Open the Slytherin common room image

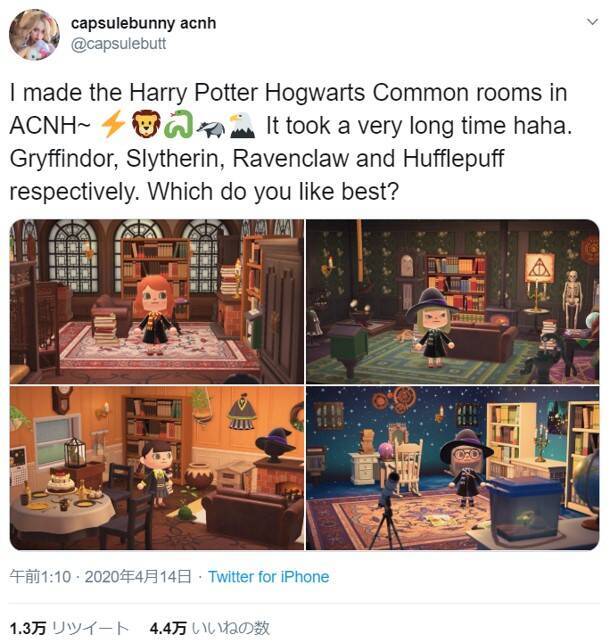coord(453,301)
